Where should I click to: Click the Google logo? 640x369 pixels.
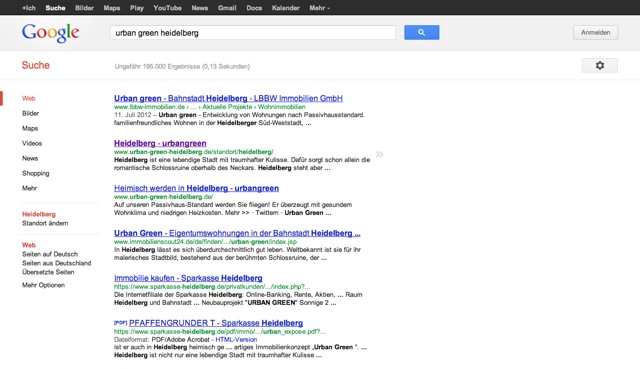coord(51,33)
